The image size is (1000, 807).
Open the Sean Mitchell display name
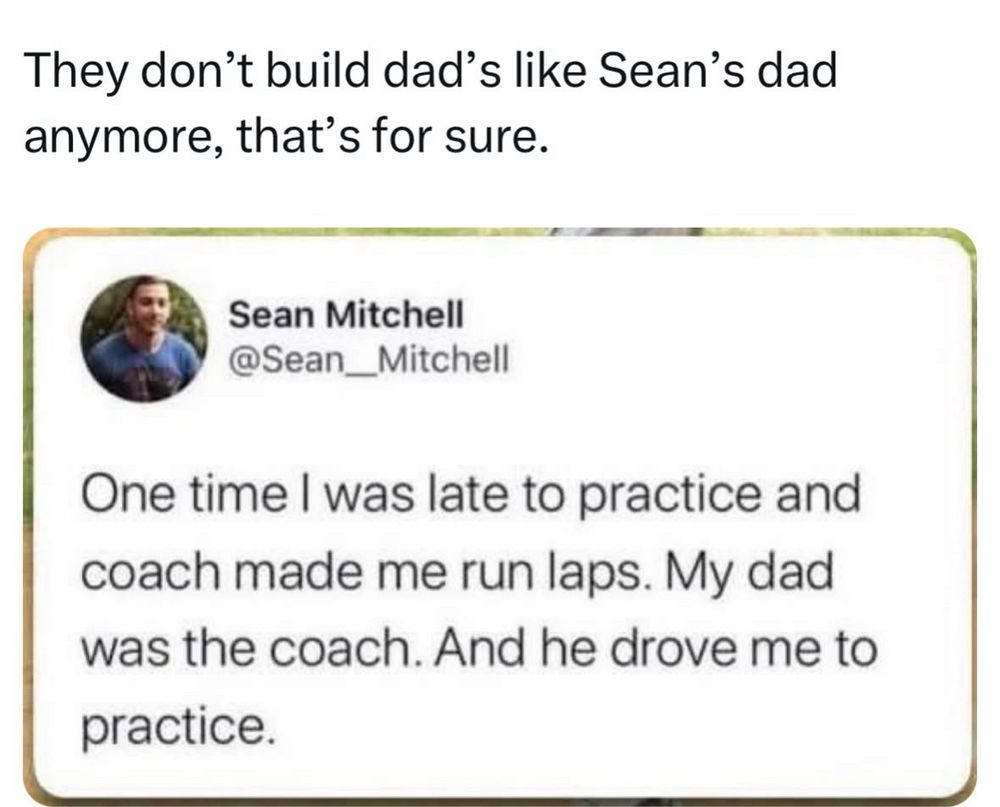coord(347,316)
